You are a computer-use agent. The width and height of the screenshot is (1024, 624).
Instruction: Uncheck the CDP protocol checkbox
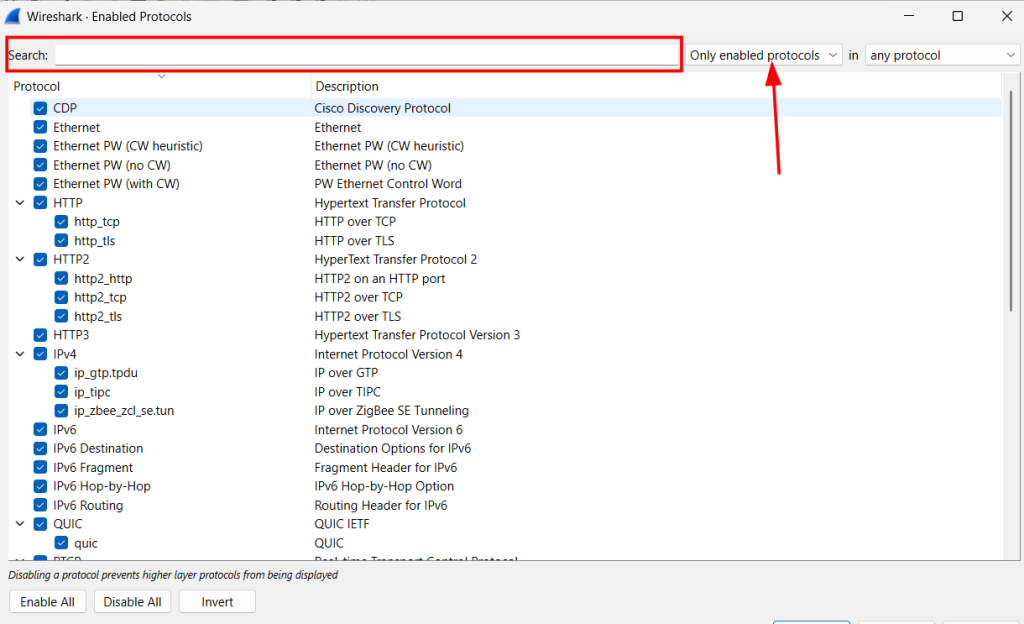pyautogui.click(x=40, y=108)
